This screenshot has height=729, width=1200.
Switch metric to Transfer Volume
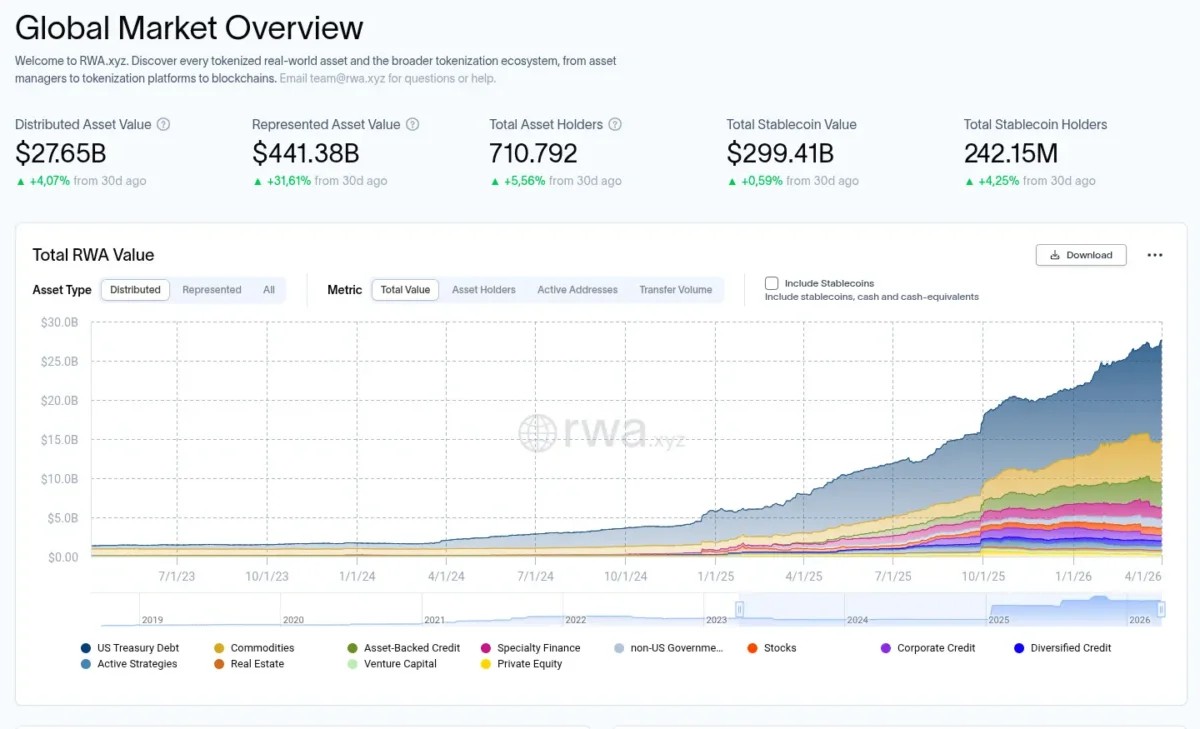[676, 290]
